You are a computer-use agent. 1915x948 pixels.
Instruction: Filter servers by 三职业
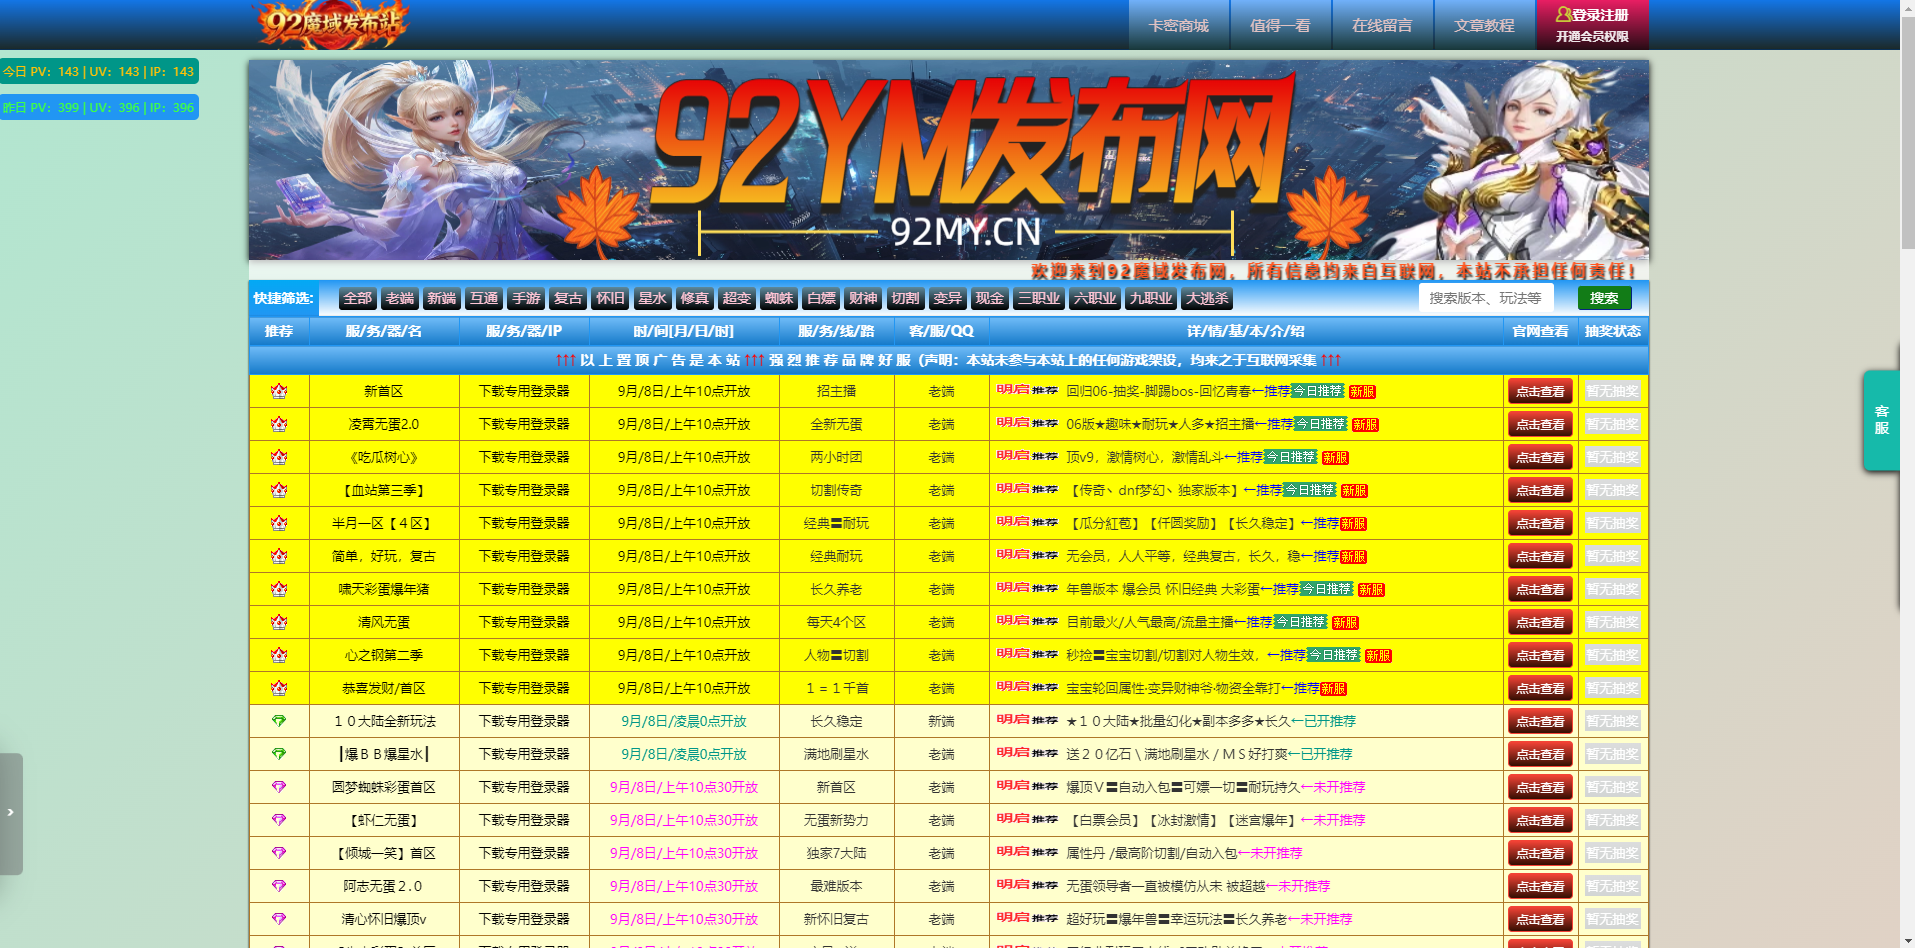1039,298
